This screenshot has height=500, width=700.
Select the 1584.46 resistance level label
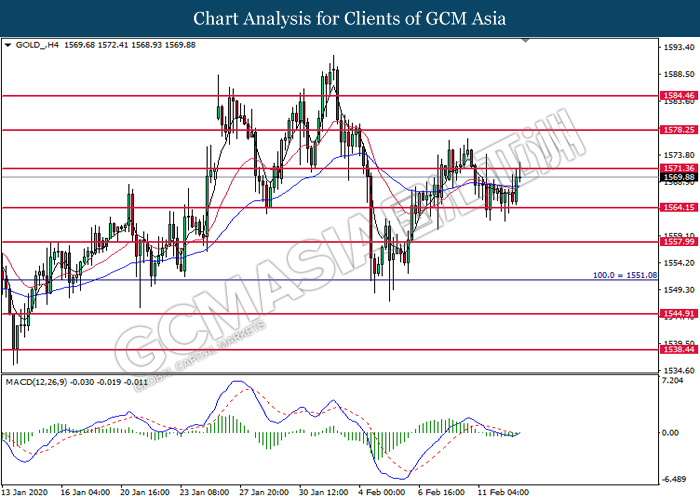click(x=679, y=96)
